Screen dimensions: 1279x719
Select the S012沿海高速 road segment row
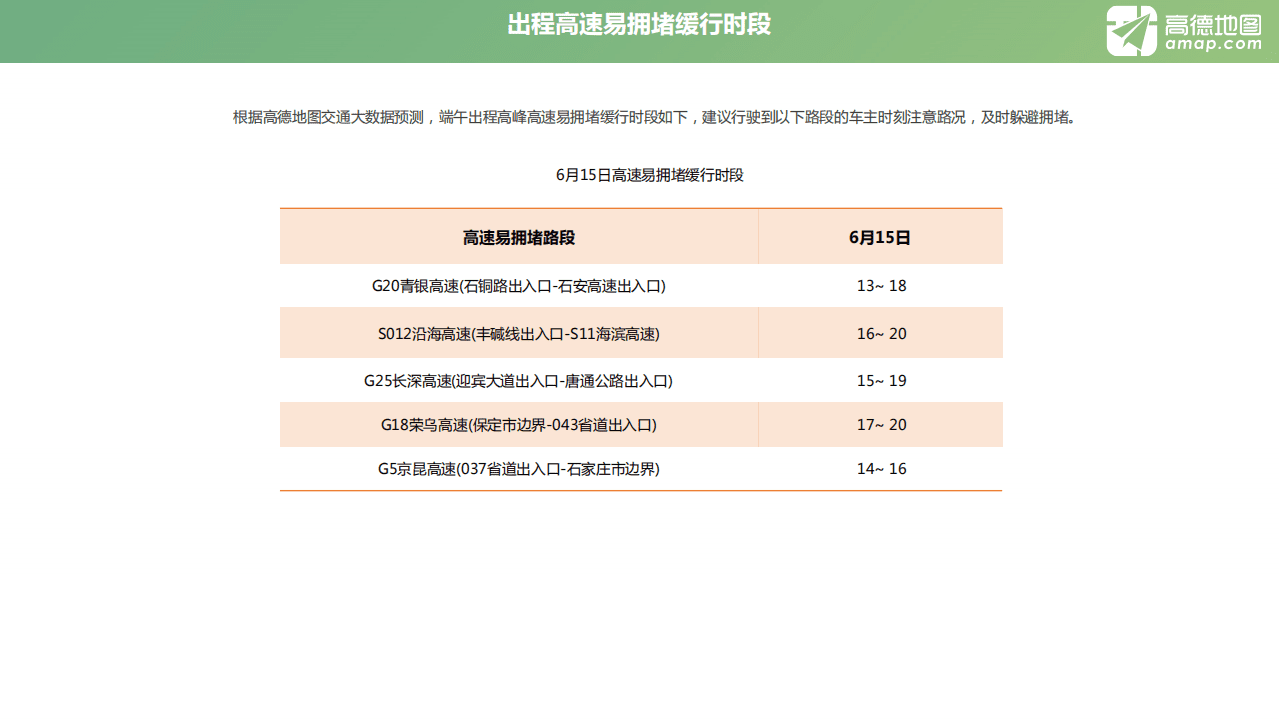click(519, 332)
